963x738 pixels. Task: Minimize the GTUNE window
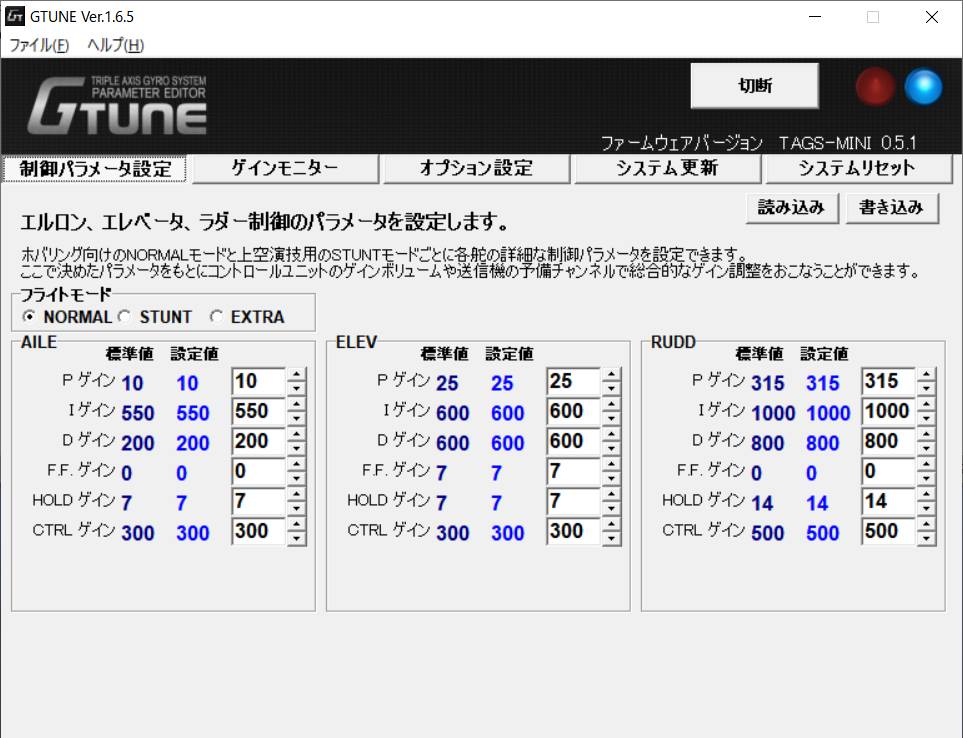pos(815,17)
